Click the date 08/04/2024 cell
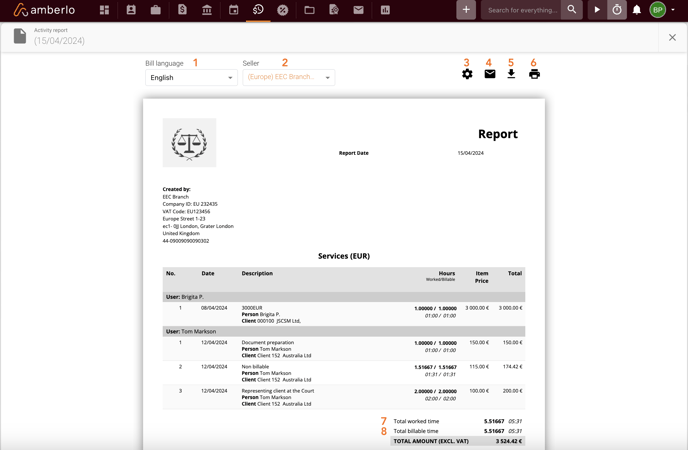The image size is (688, 450). pyautogui.click(x=214, y=308)
